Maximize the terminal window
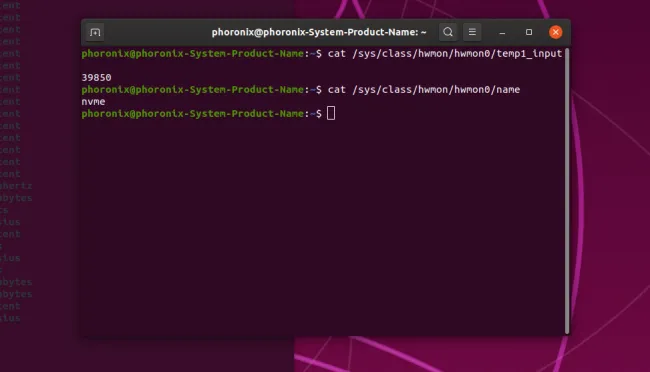This screenshot has width=650, height=372. 529,32
